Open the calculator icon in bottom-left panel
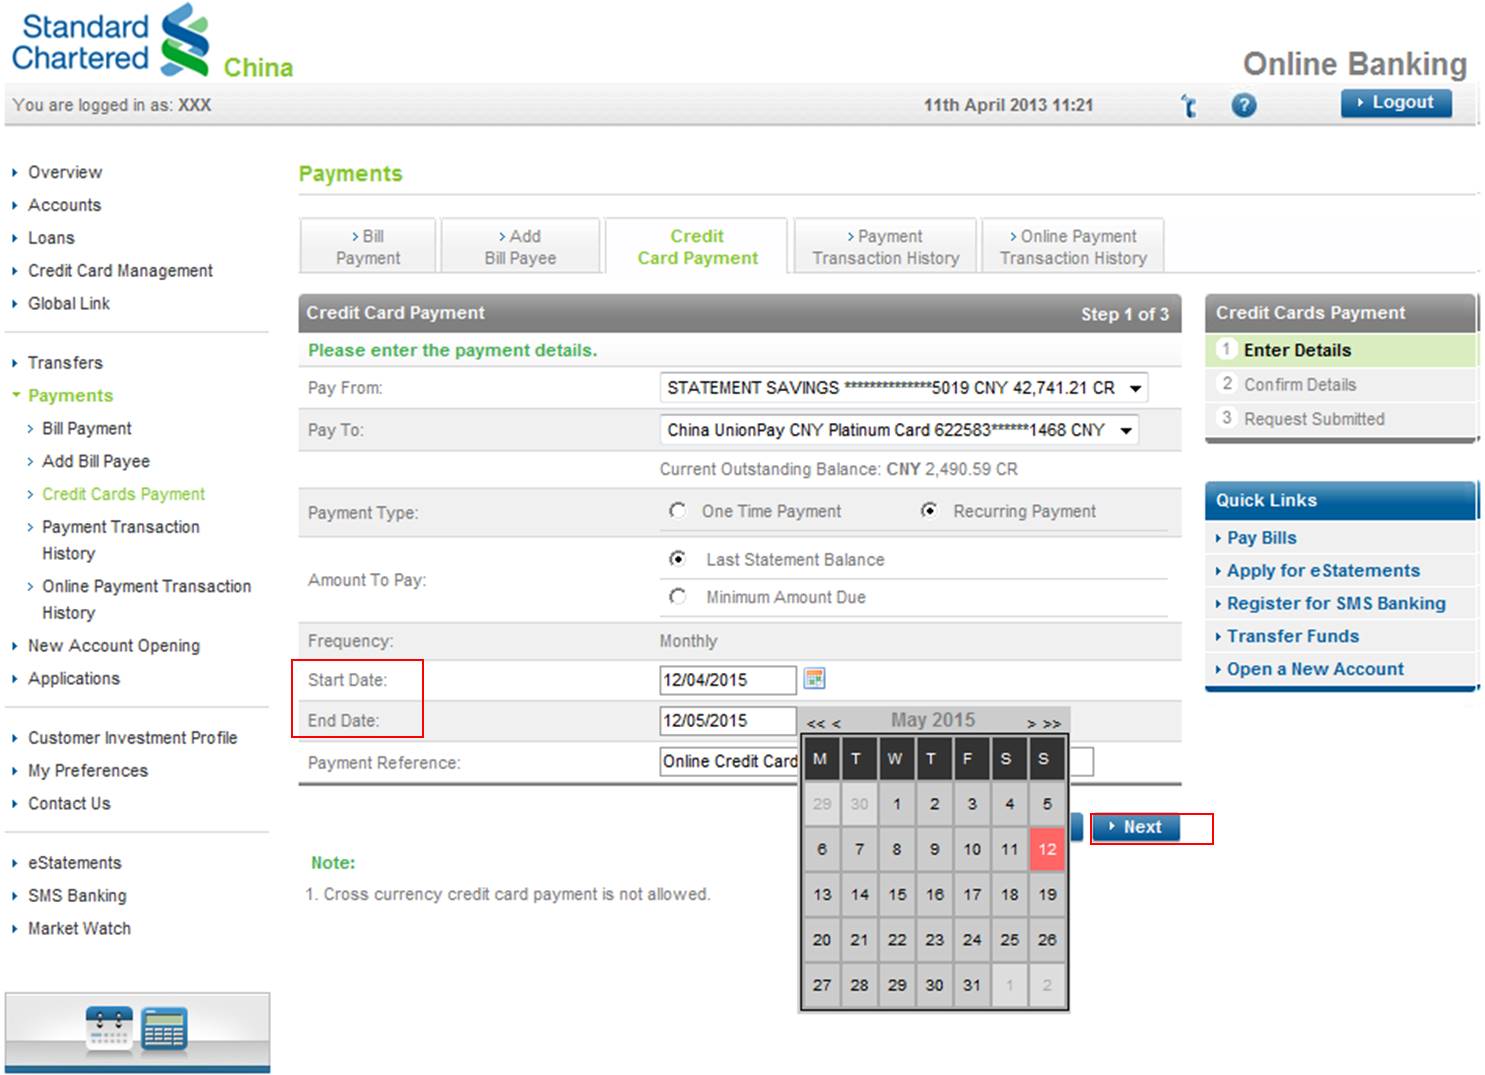The width and height of the screenshot is (1485, 1075). click(164, 1028)
